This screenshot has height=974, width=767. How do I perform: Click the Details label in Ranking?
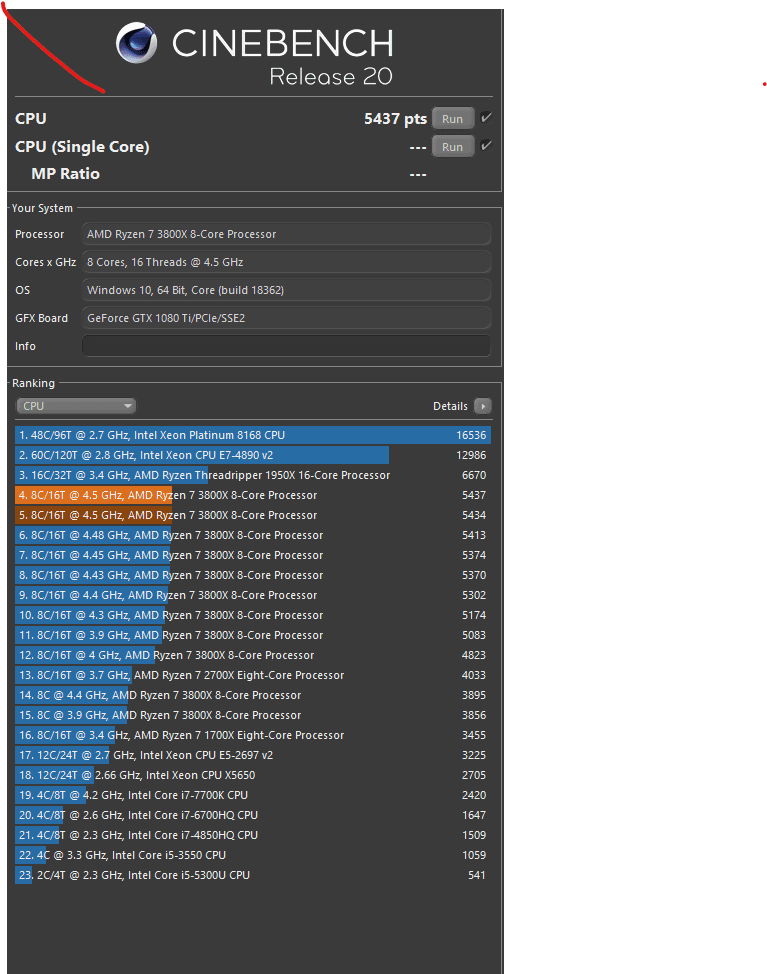coord(450,406)
